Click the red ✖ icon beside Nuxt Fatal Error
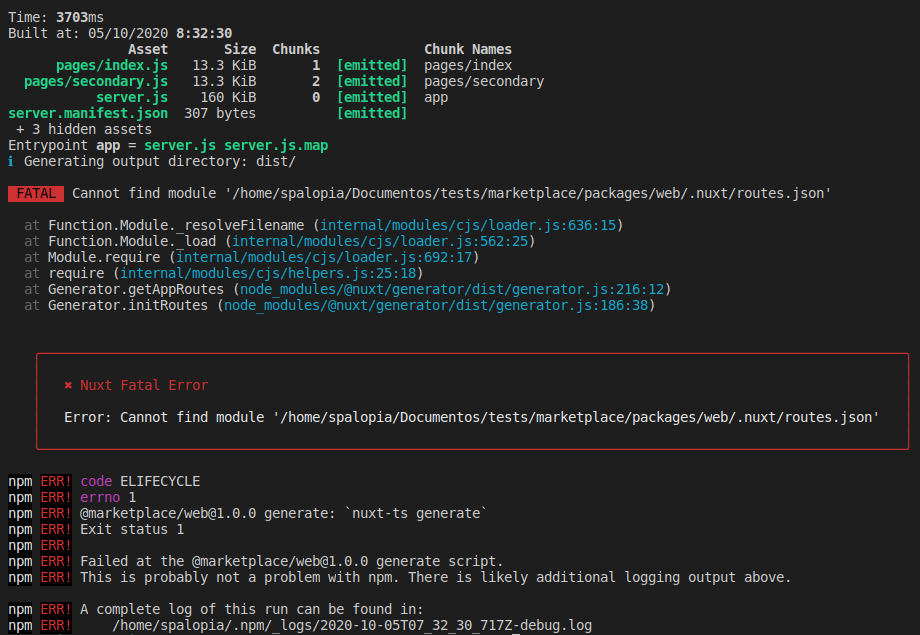 [x=68, y=385]
